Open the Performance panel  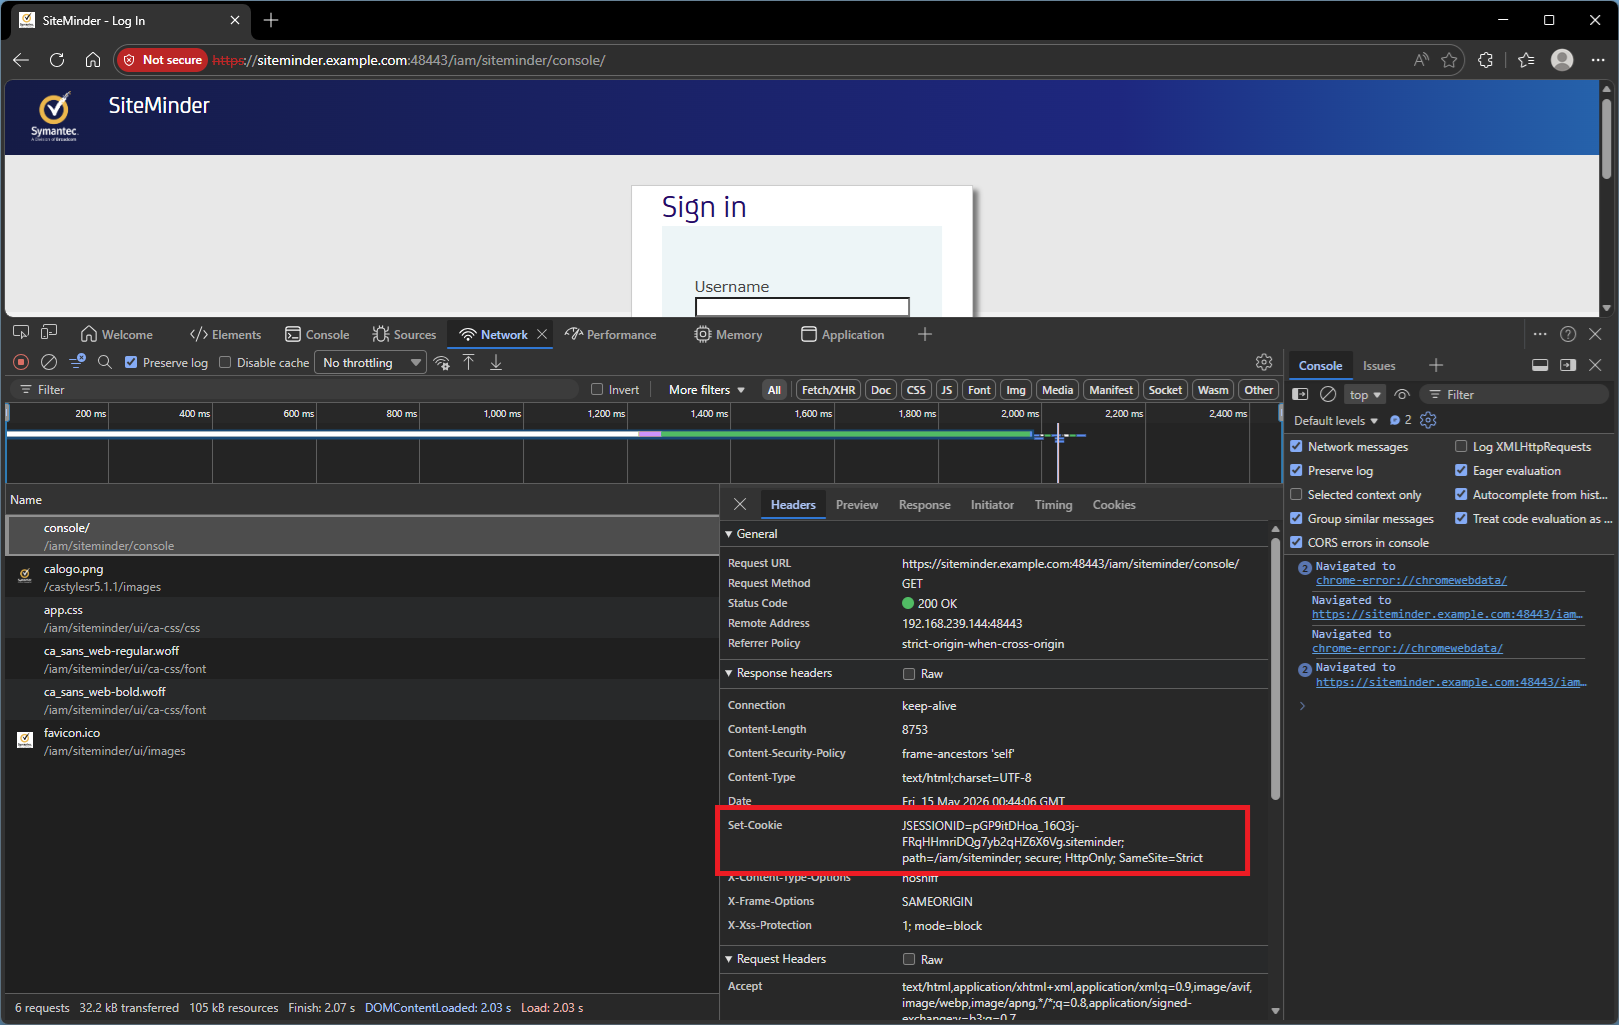[x=611, y=335]
